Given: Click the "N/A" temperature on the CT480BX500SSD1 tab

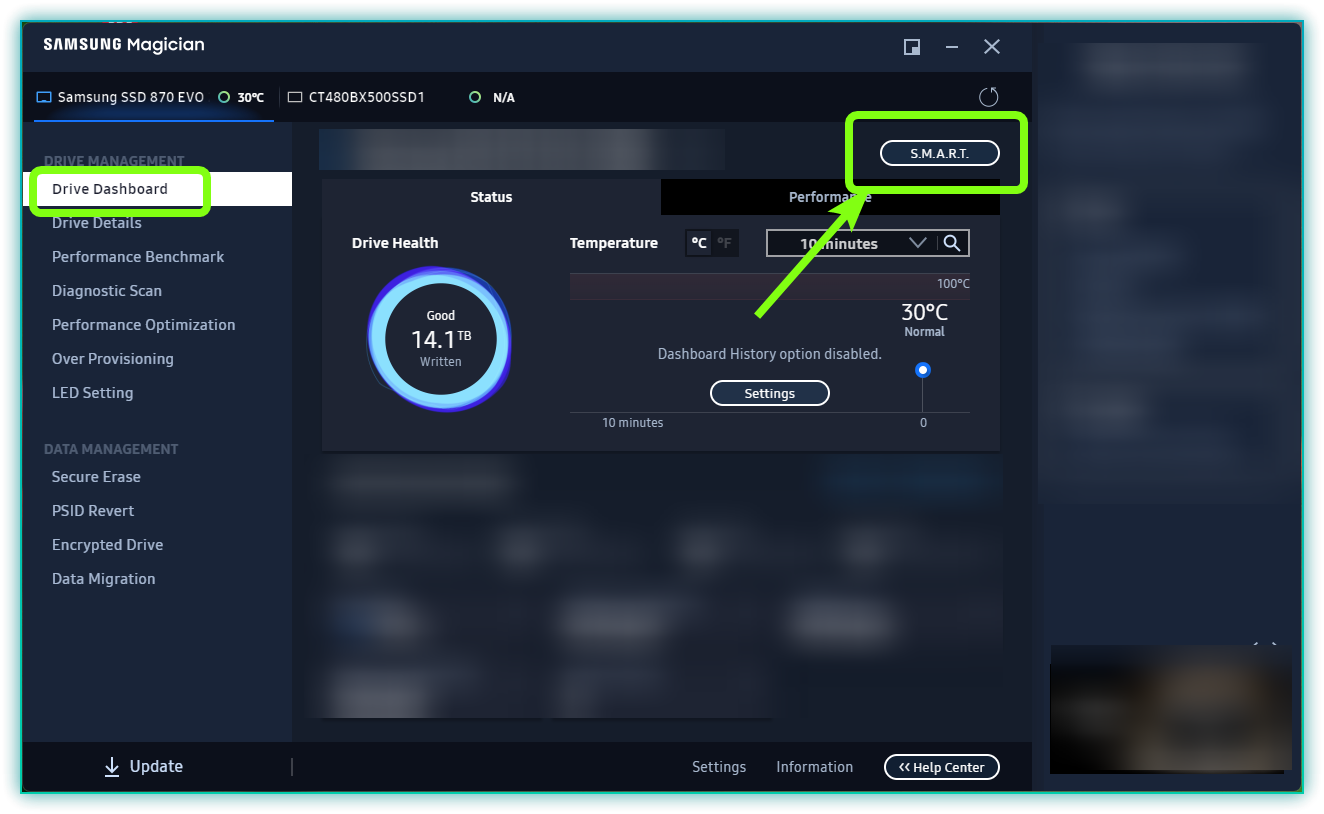Looking at the screenshot, I should (x=504, y=98).
